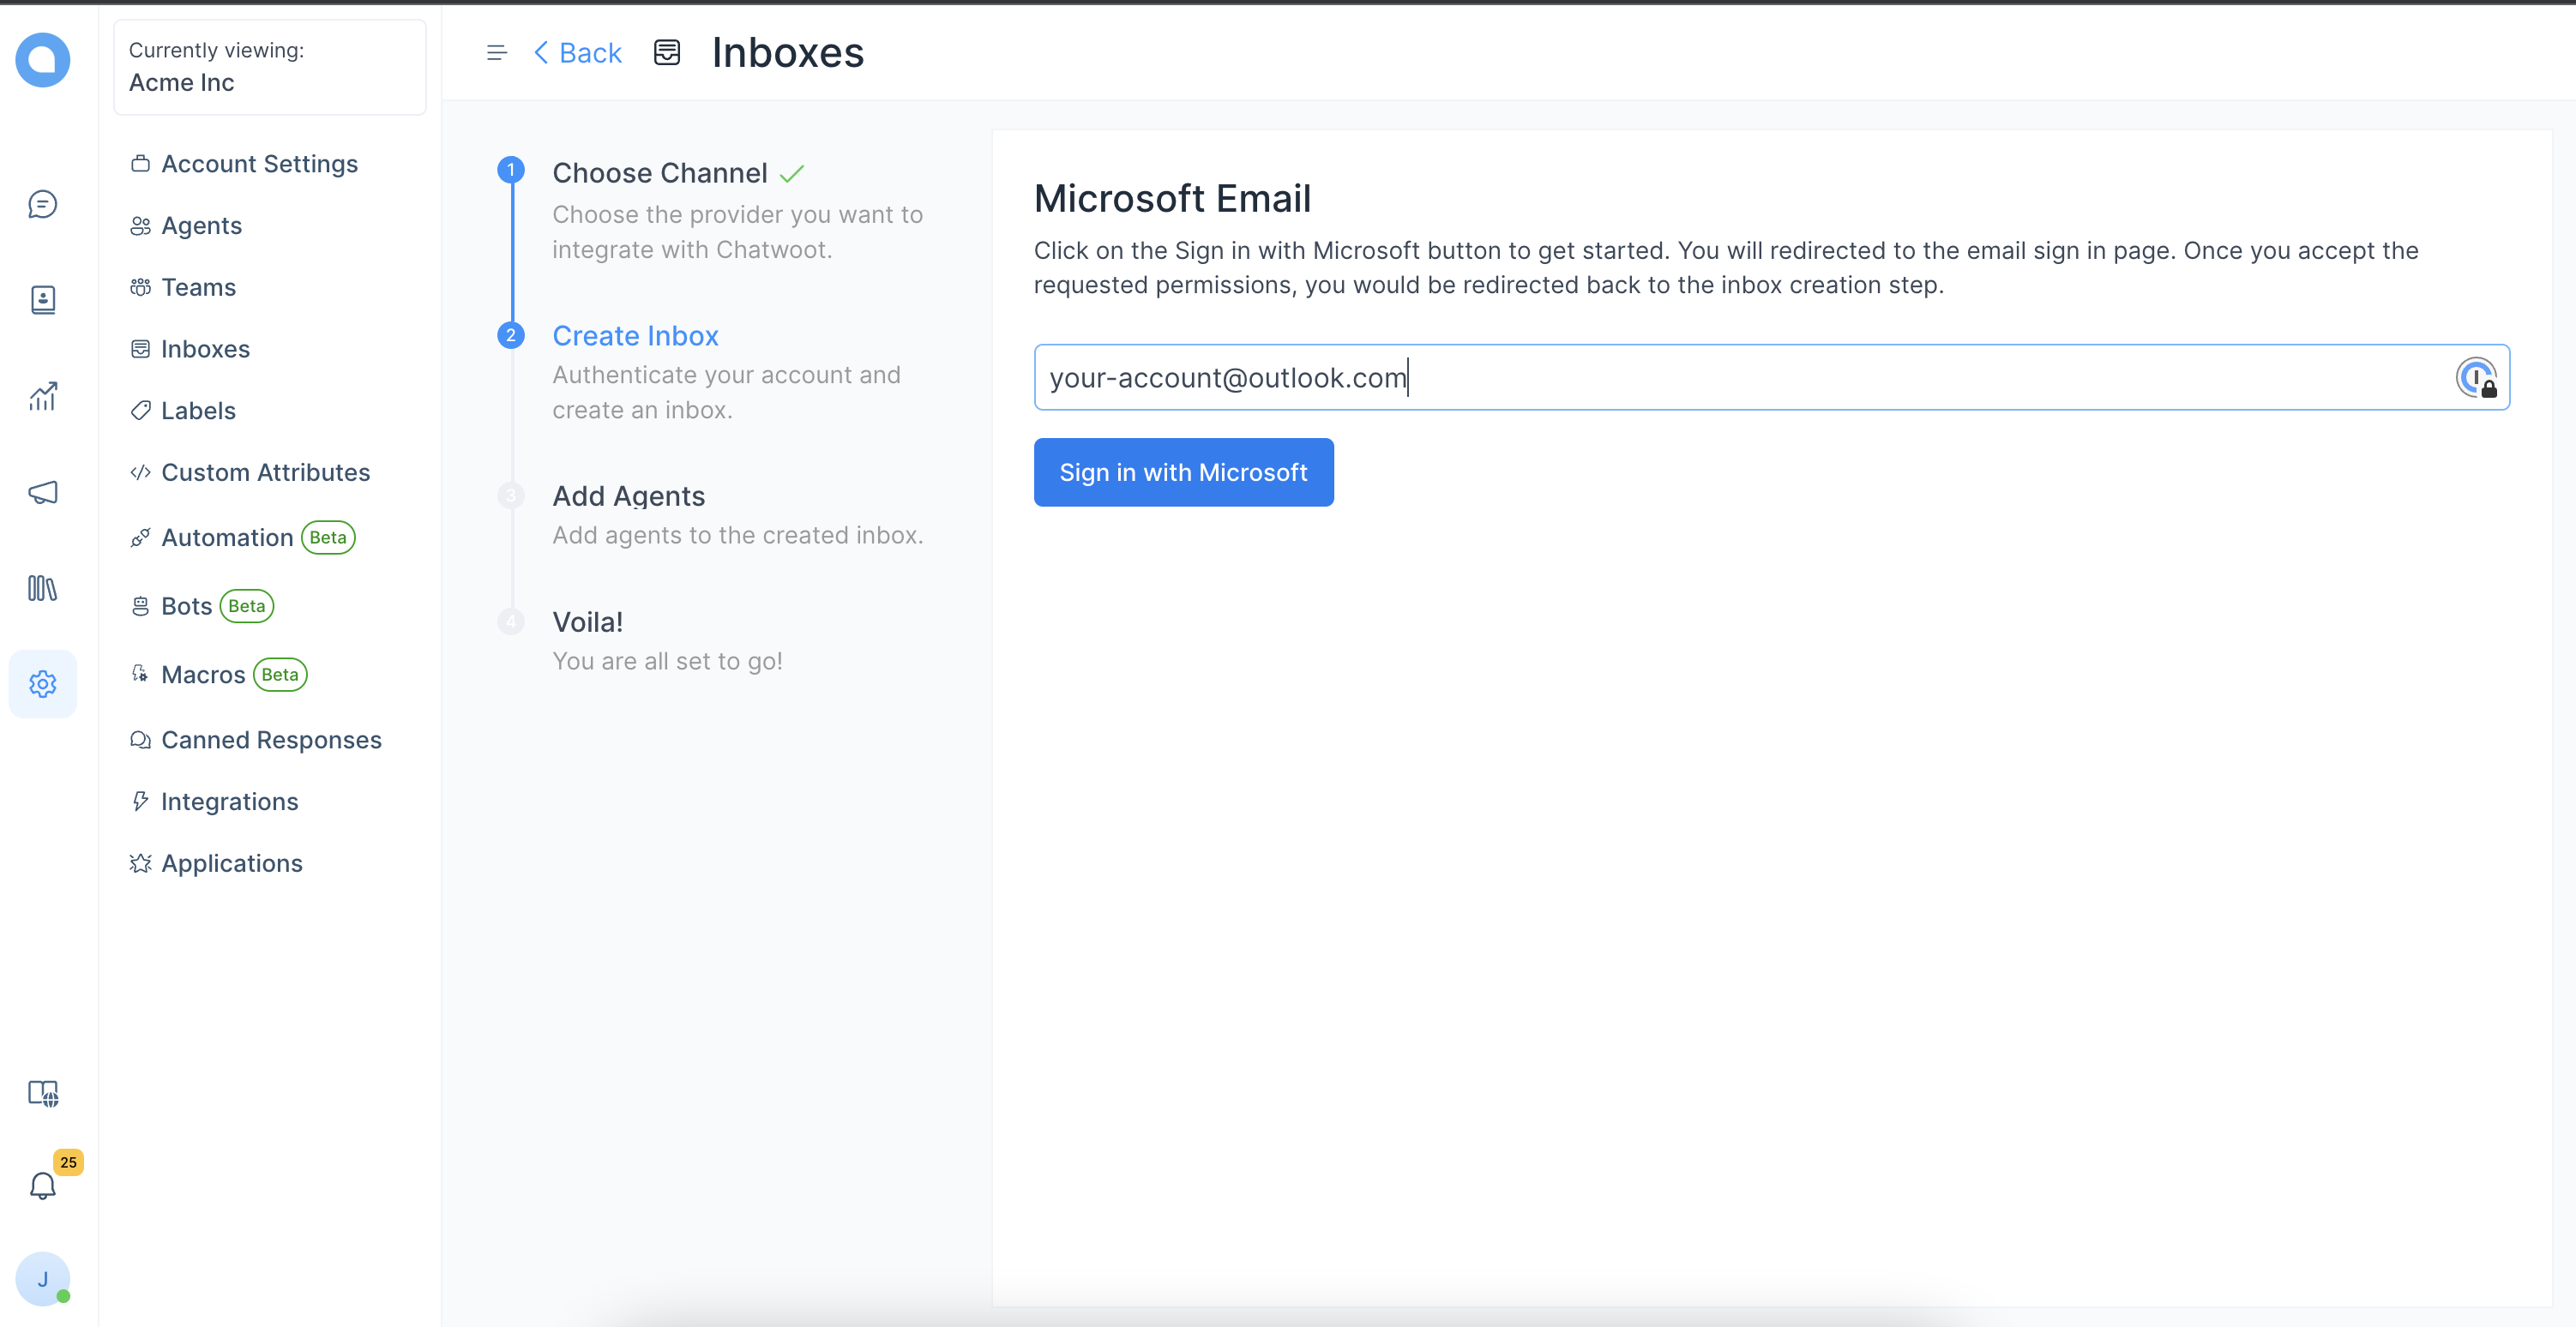2576x1327 pixels.
Task: Open Contacts icon in left rail
Action: pyautogui.click(x=42, y=300)
